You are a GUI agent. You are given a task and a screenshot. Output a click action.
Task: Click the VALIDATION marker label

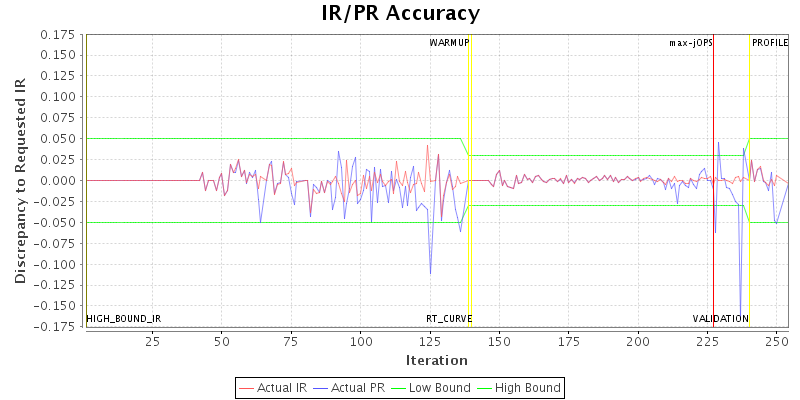[x=720, y=319]
